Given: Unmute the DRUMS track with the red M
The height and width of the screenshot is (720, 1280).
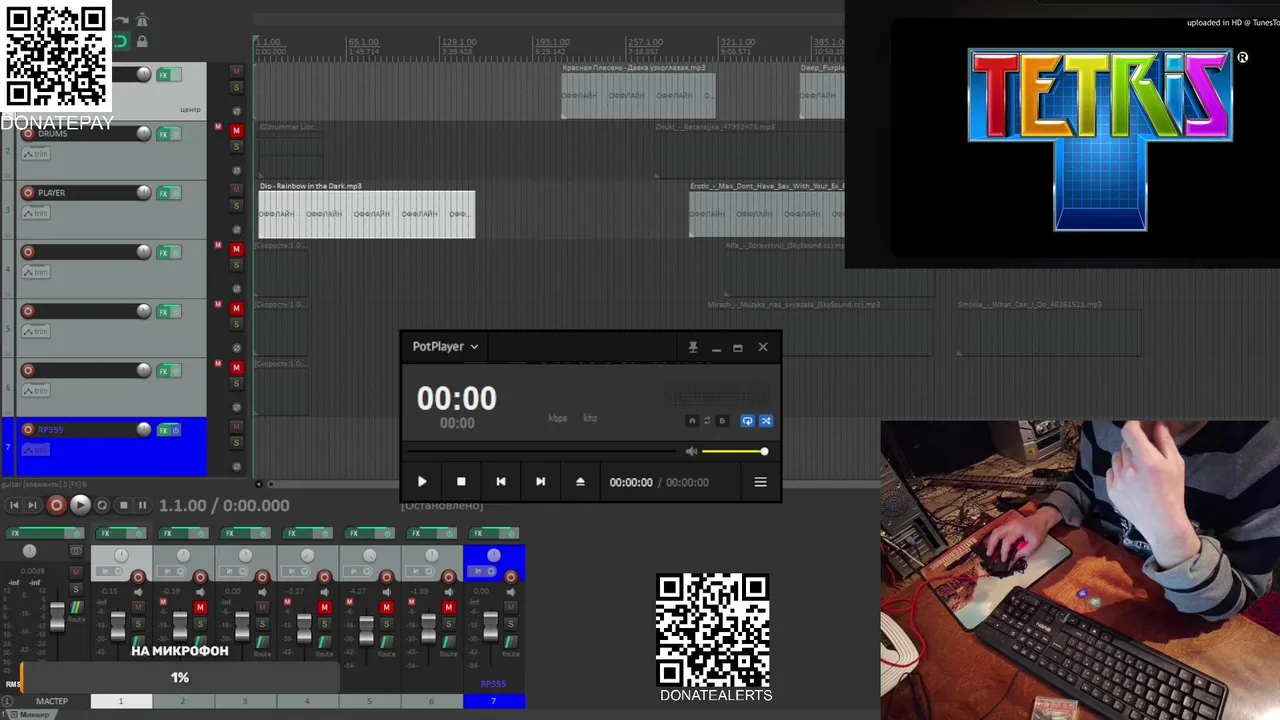Looking at the screenshot, I should coord(237,131).
